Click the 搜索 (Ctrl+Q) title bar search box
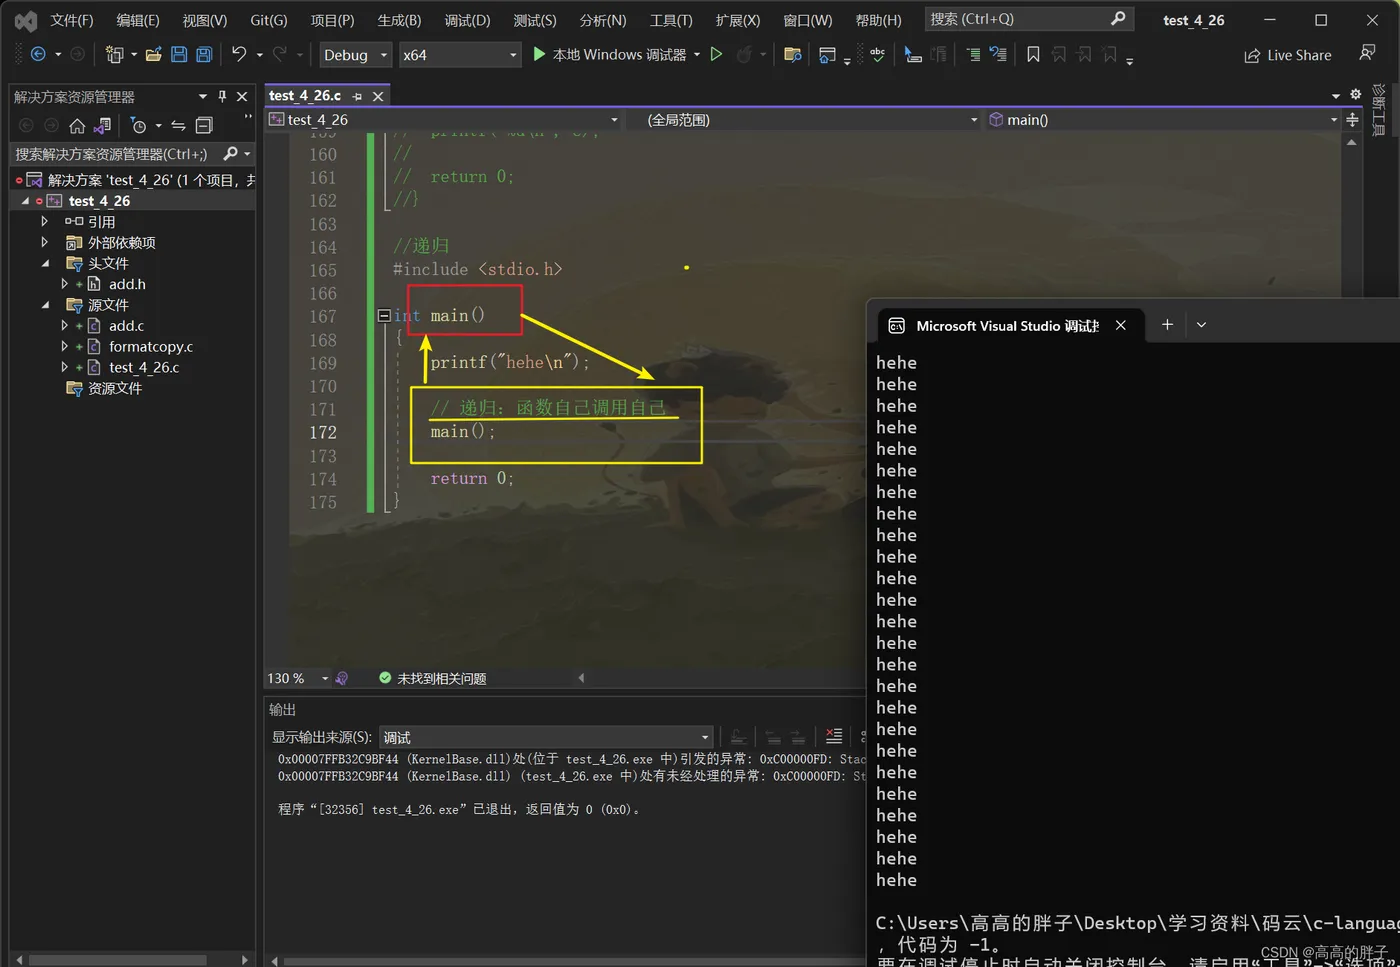 (x=1028, y=19)
